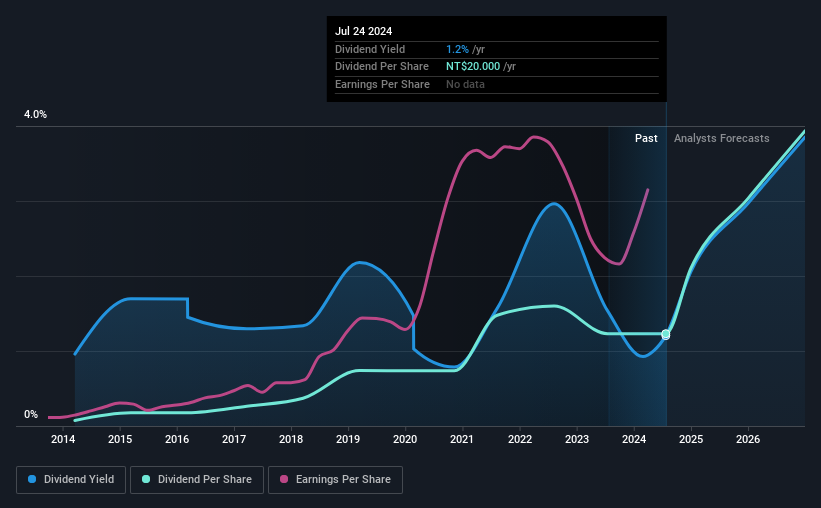Click the teal Dividend Per Share legend dot
The image size is (821, 508).
tap(146, 479)
